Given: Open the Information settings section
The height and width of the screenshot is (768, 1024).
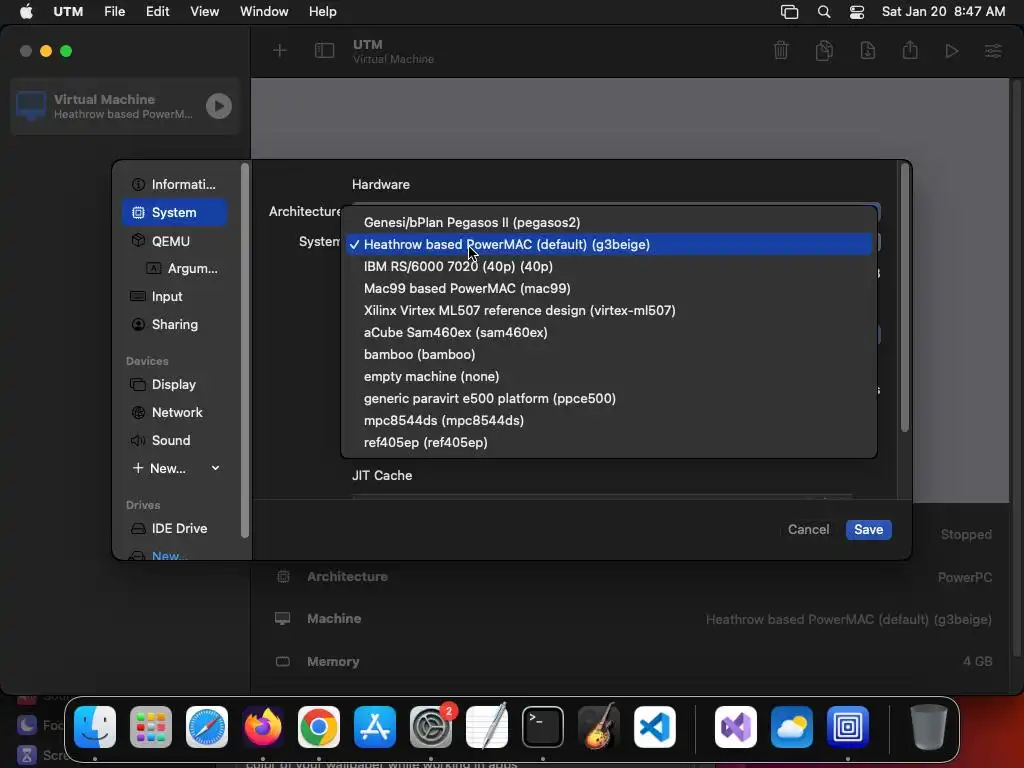Looking at the screenshot, I should click(174, 184).
